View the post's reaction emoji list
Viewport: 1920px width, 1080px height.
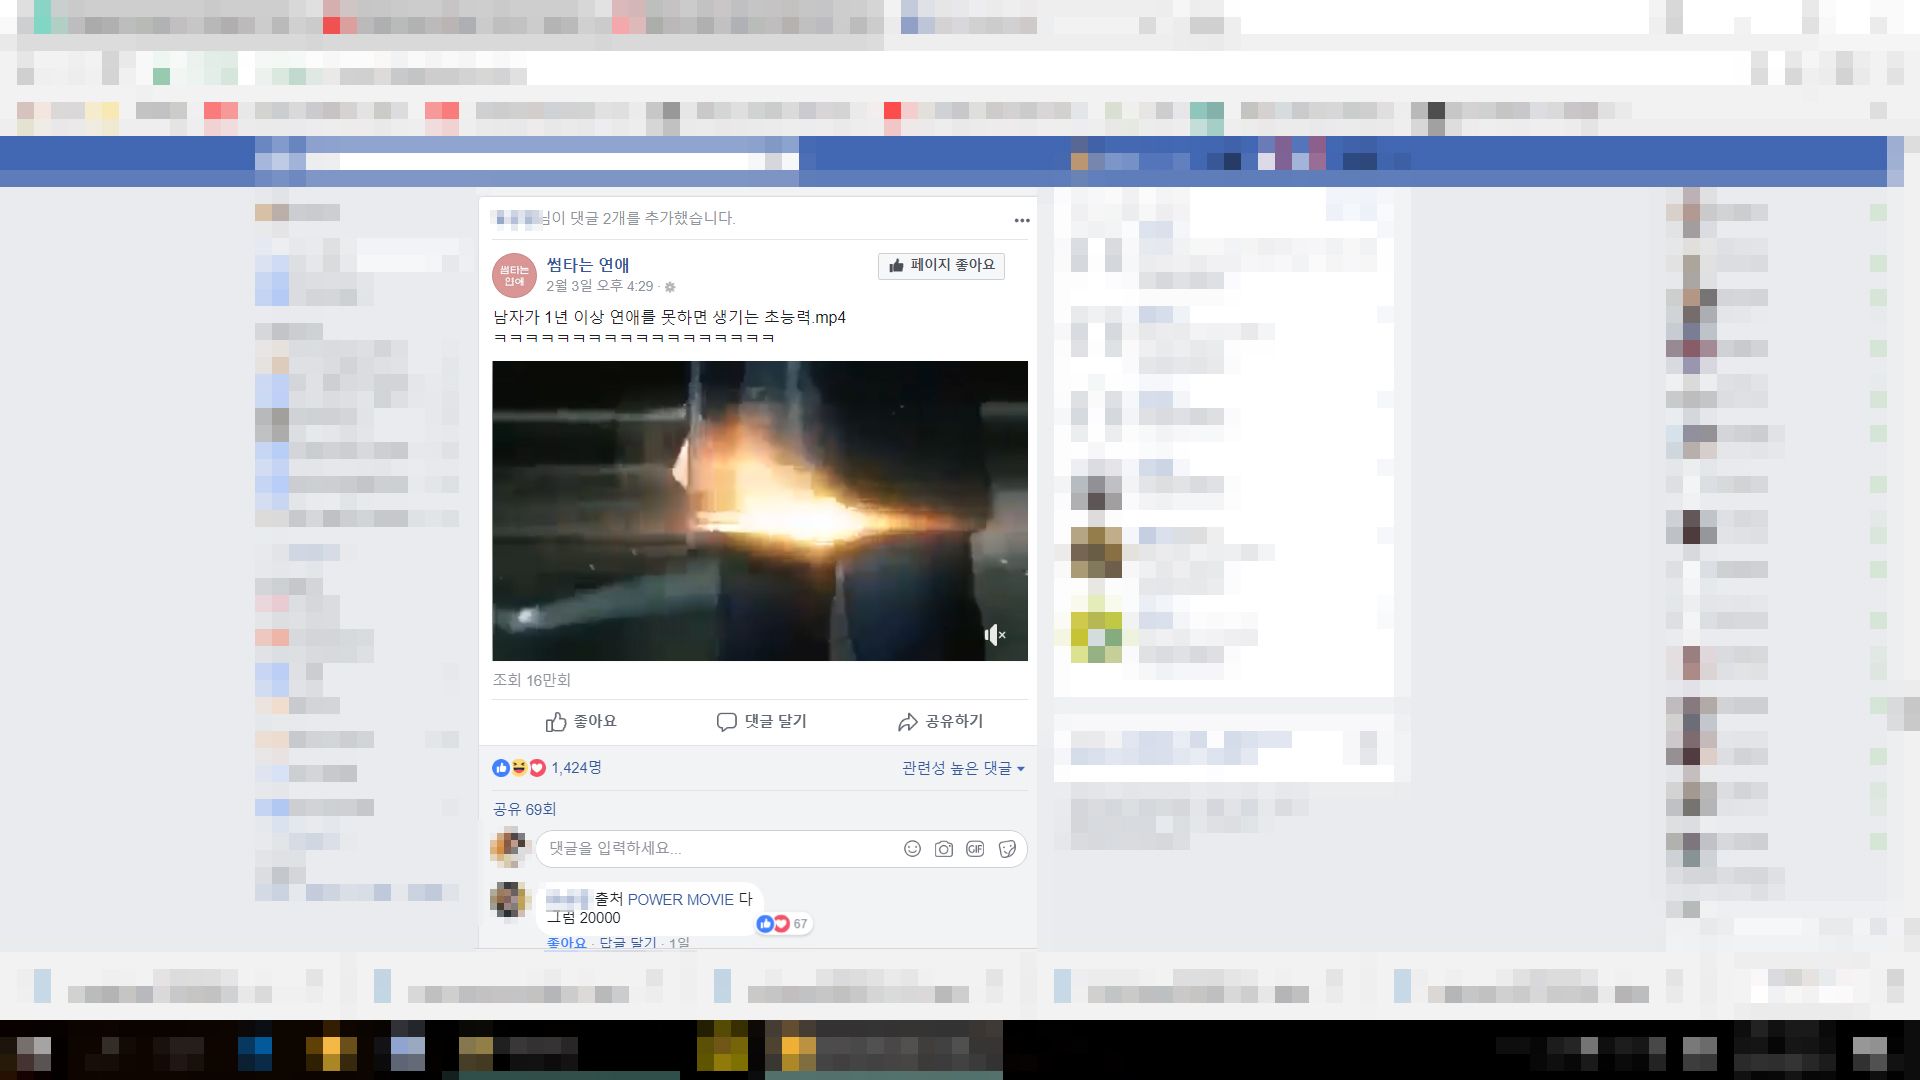(x=519, y=768)
